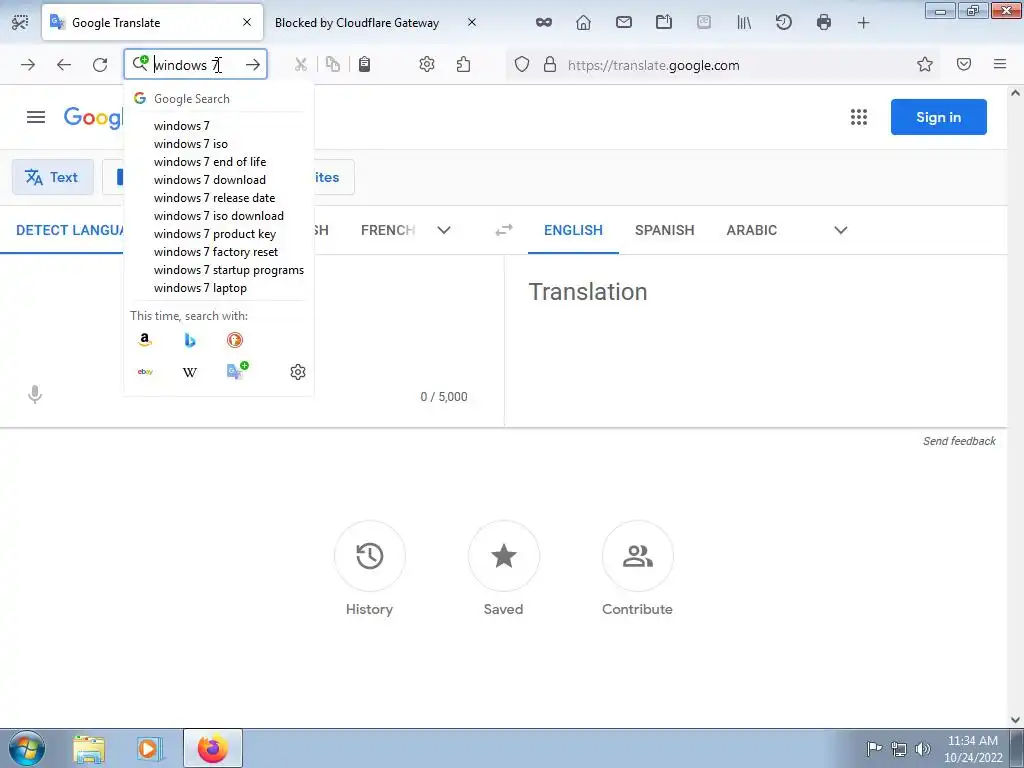Screen dimensions: 1024x768
Task: Click the microphone voice input icon
Action: point(35,394)
